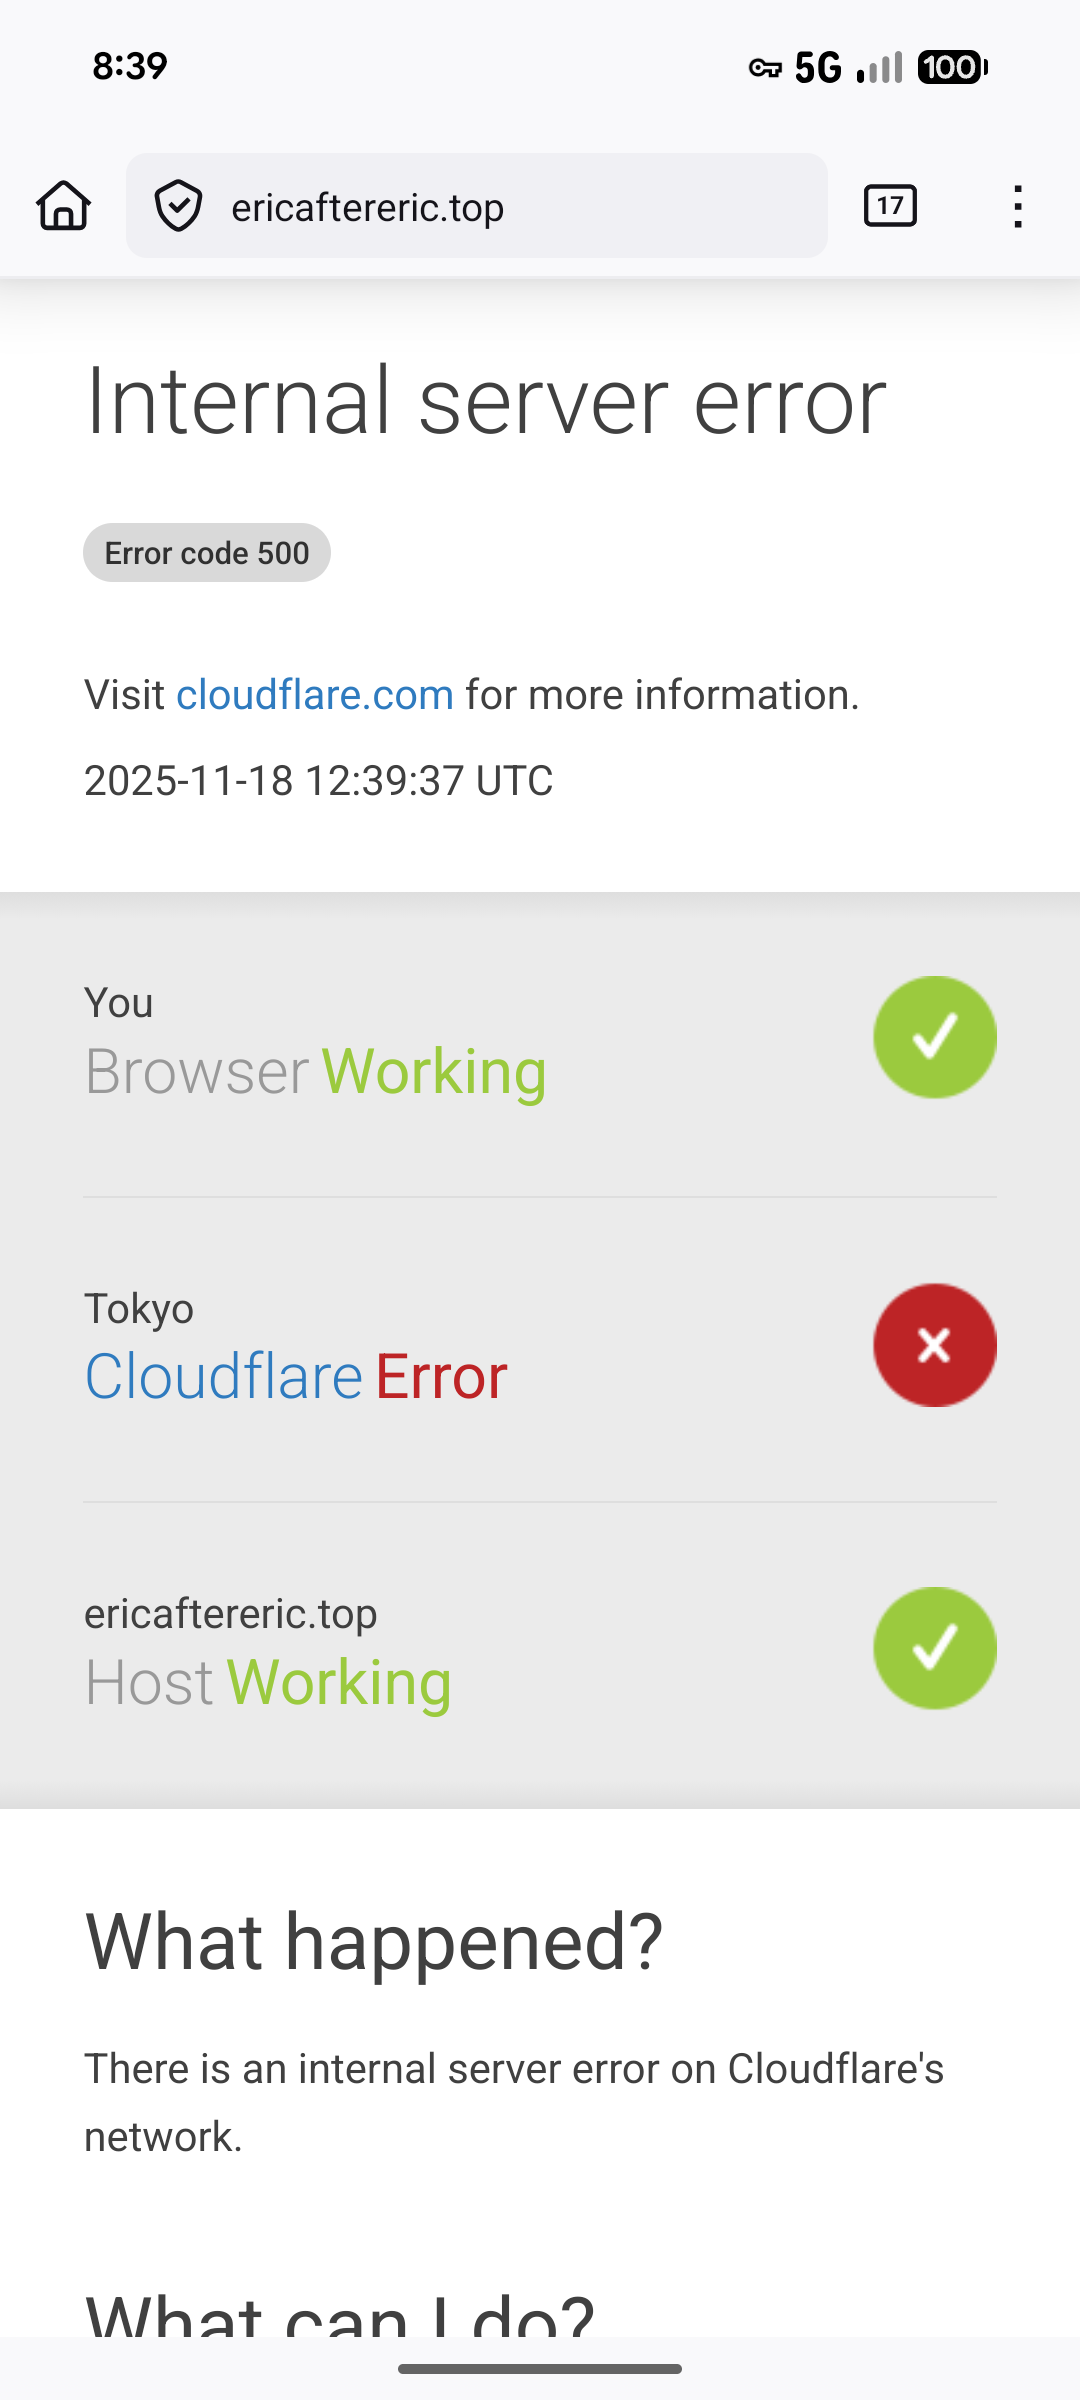Tap the shield site security icon
This screenshot has width=1080, height=2400.
179,206
